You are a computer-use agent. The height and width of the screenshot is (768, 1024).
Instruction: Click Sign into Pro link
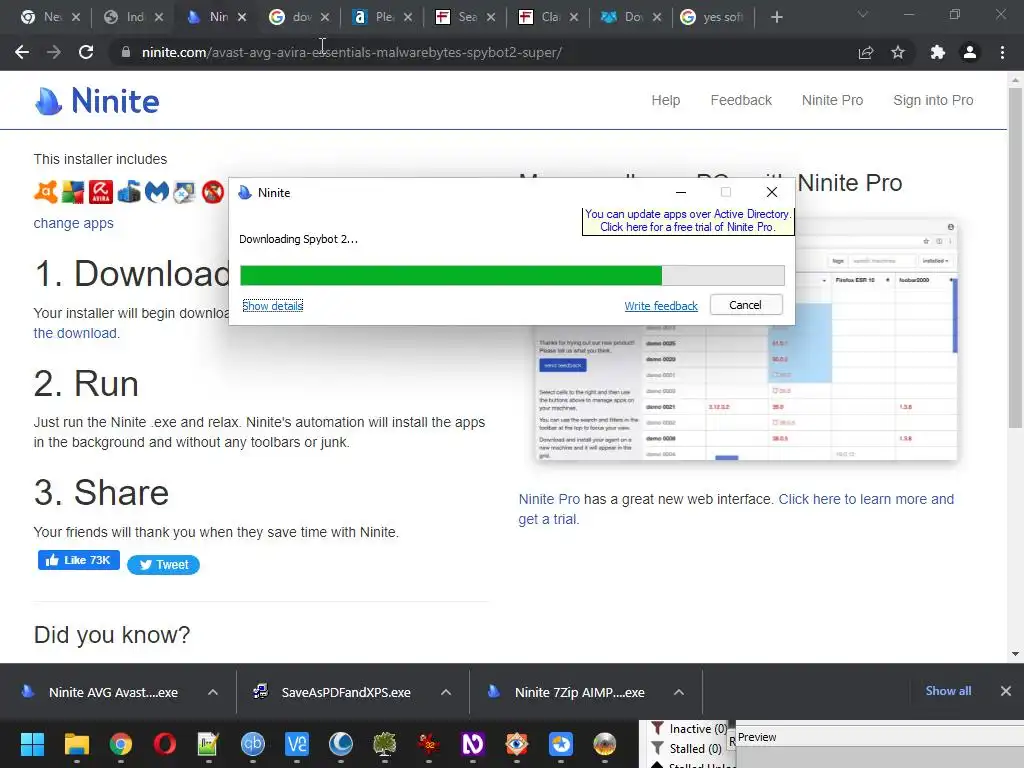[x=933, y=101]
